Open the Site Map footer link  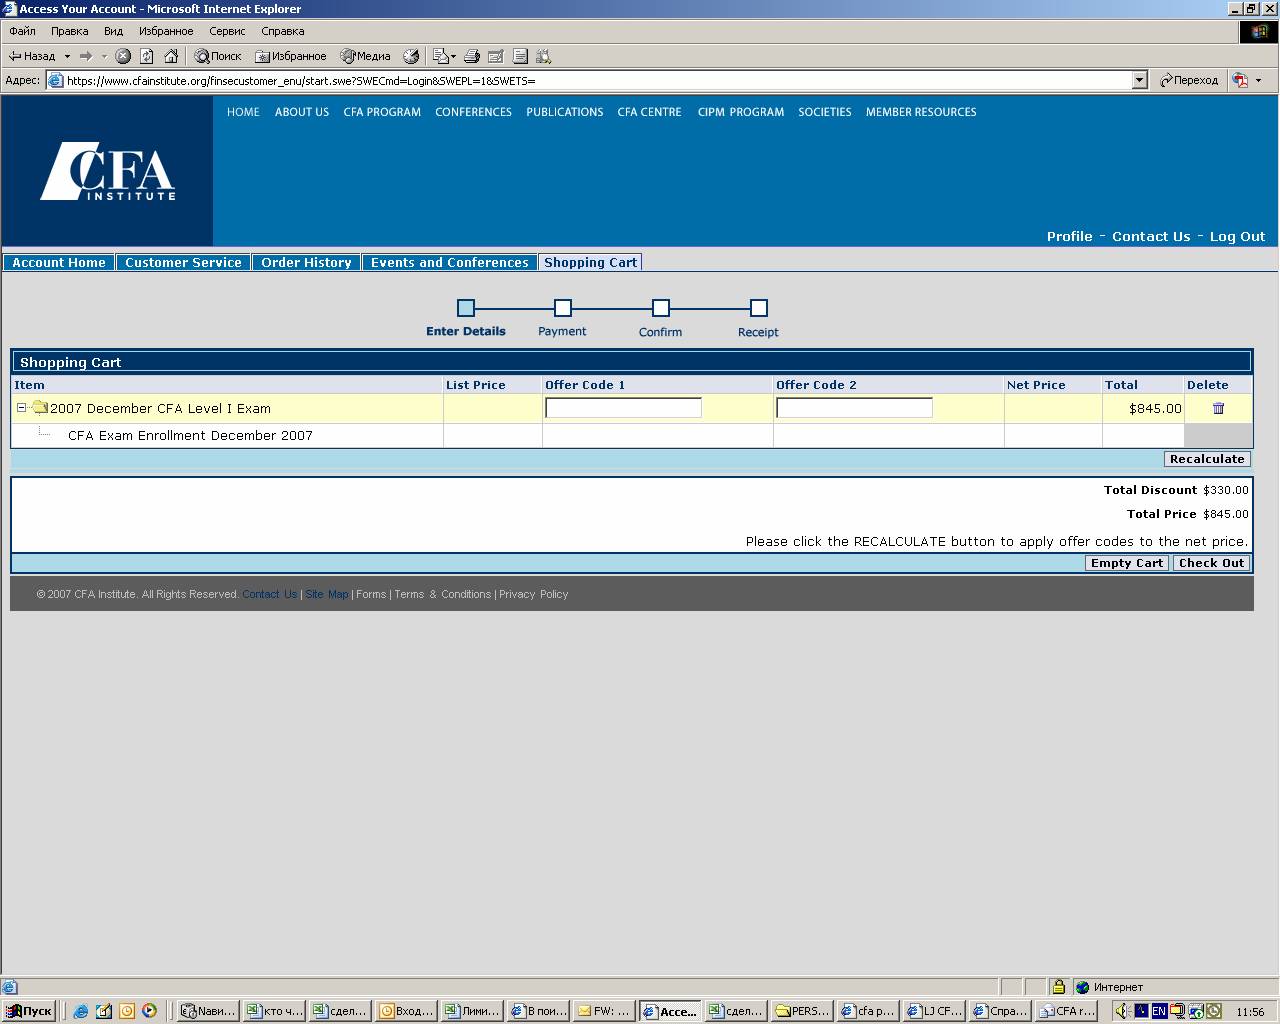[327, 594]
